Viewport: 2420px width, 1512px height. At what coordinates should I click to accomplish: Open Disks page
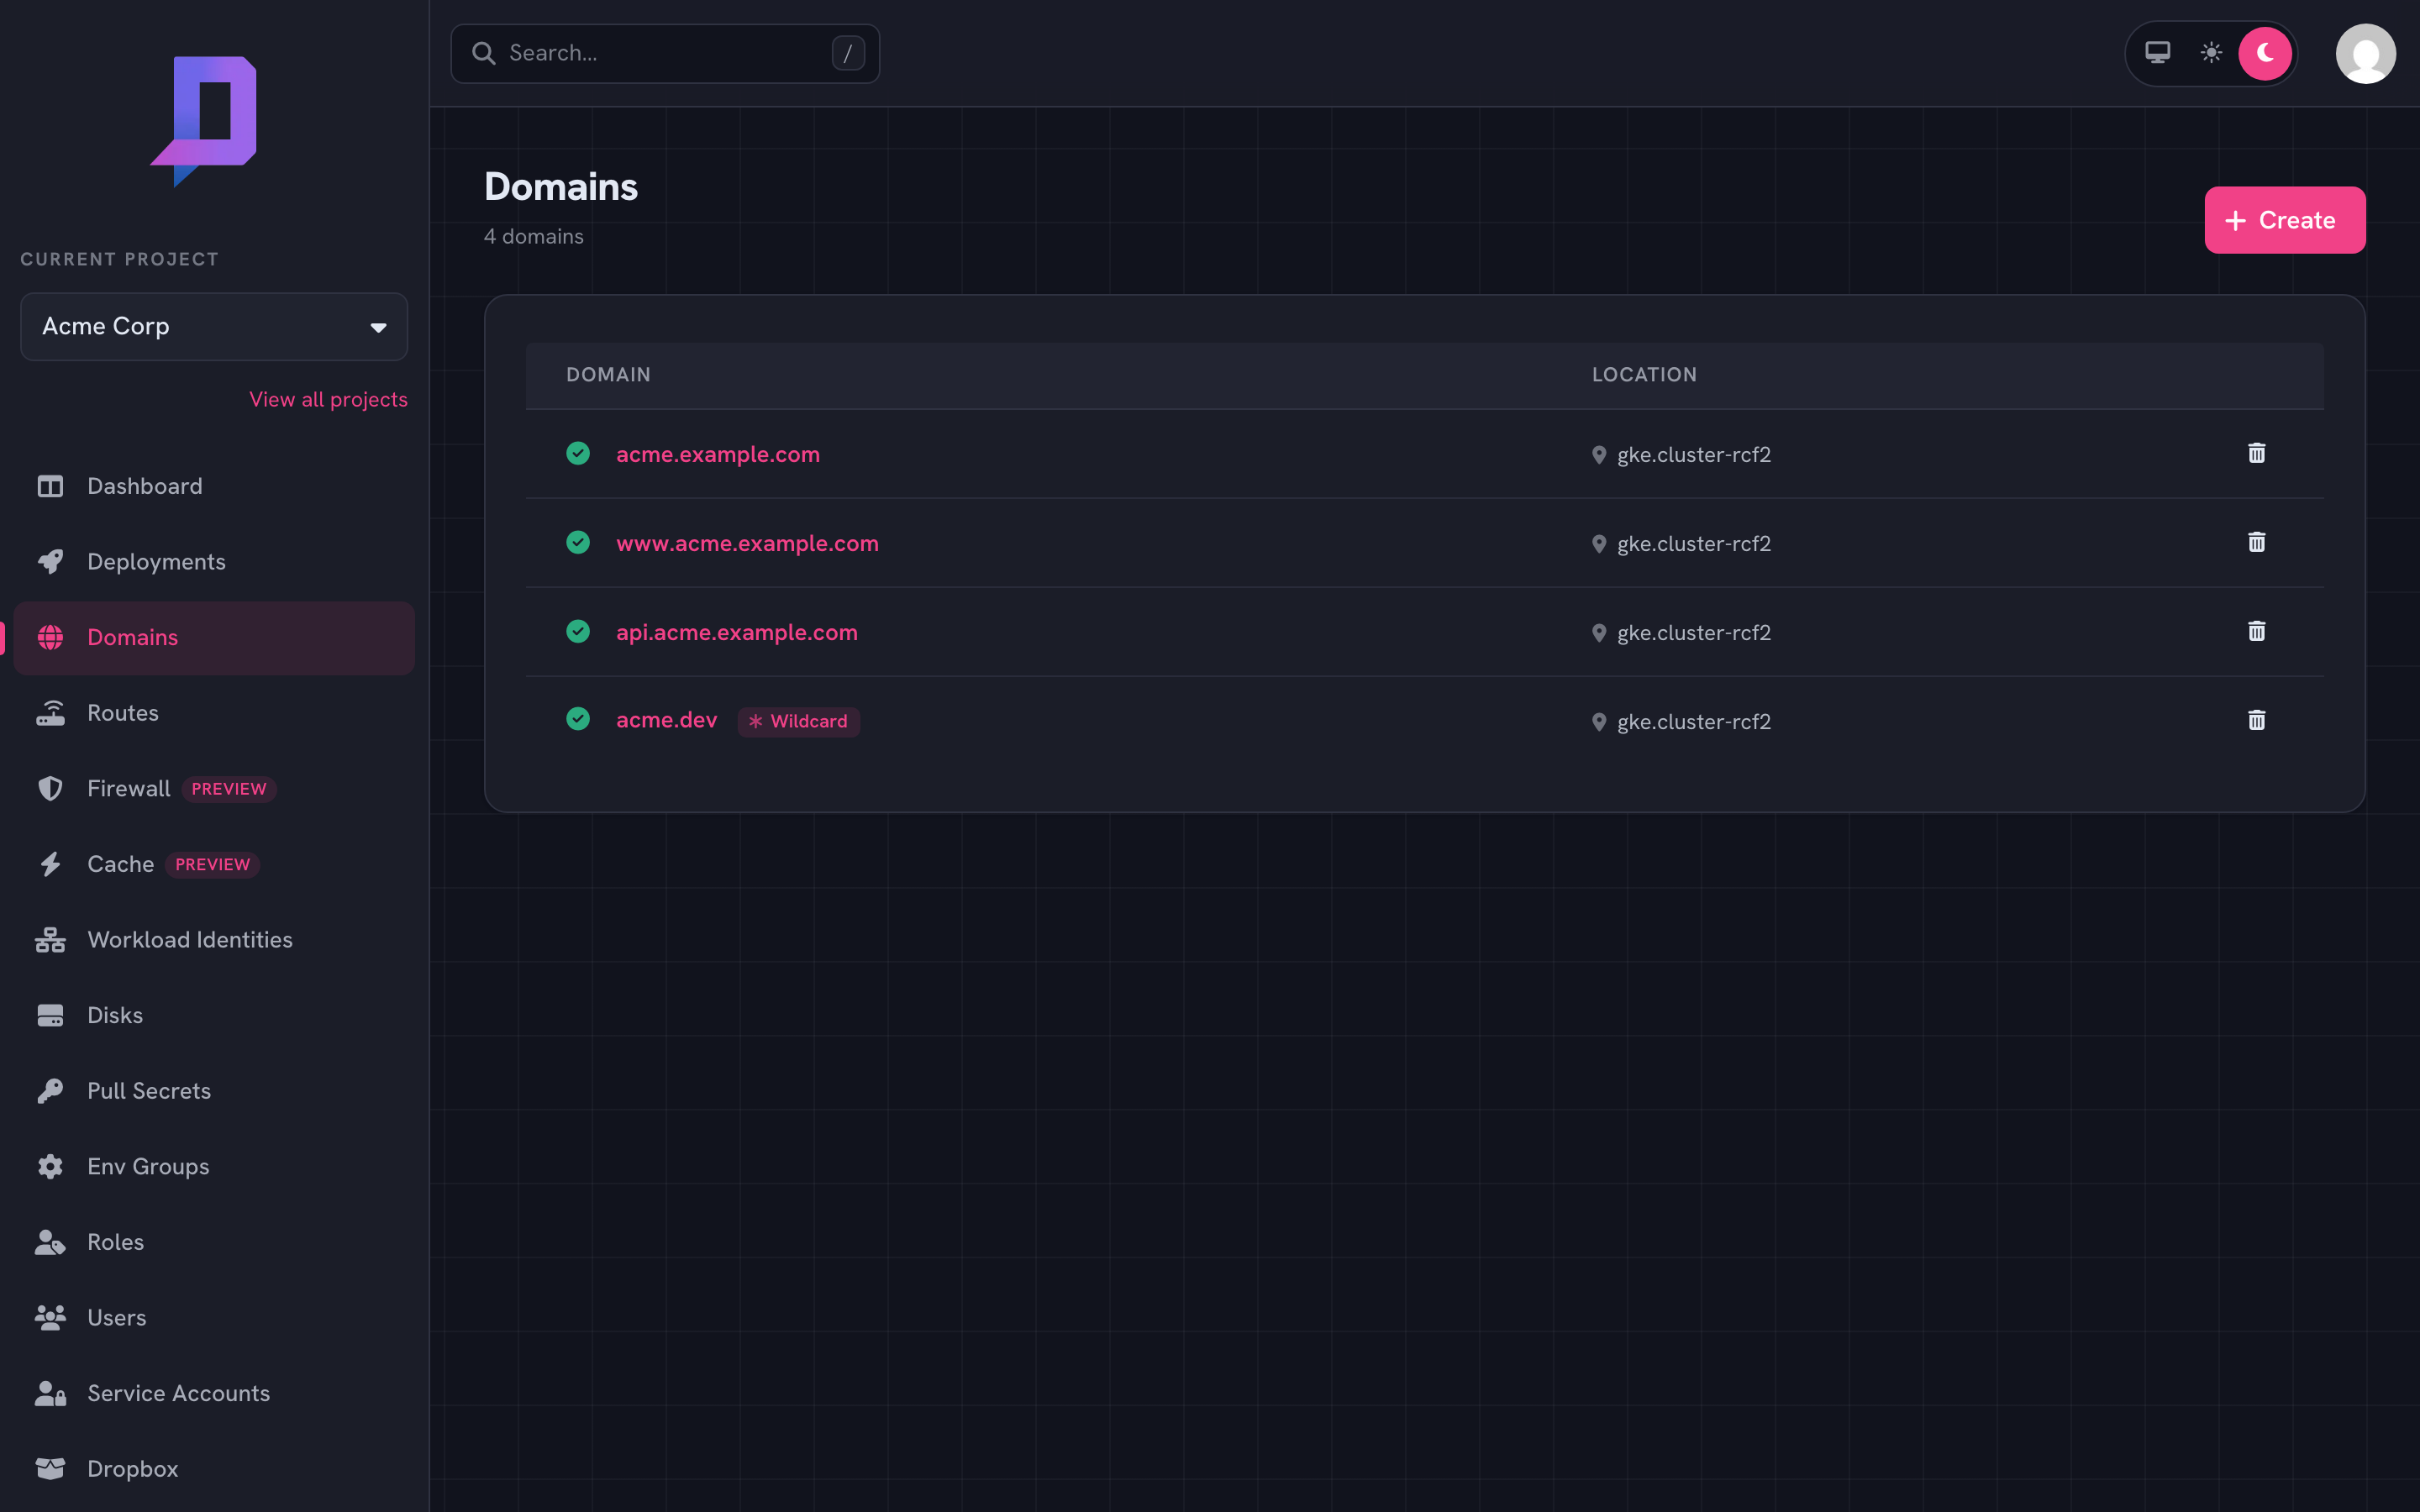click(214, 1016)
